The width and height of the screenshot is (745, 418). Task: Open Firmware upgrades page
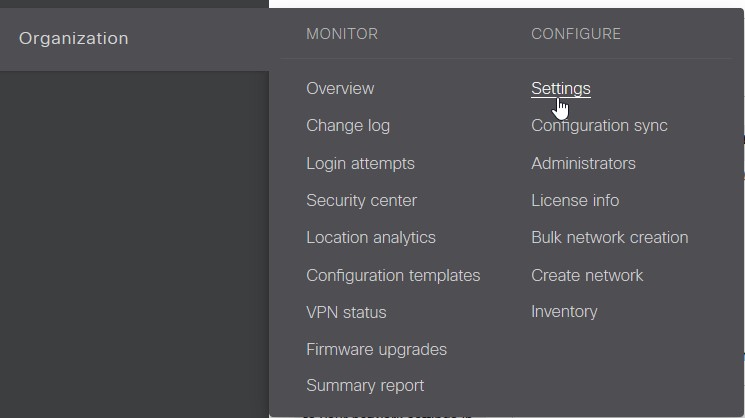click(x=376, y=350)
